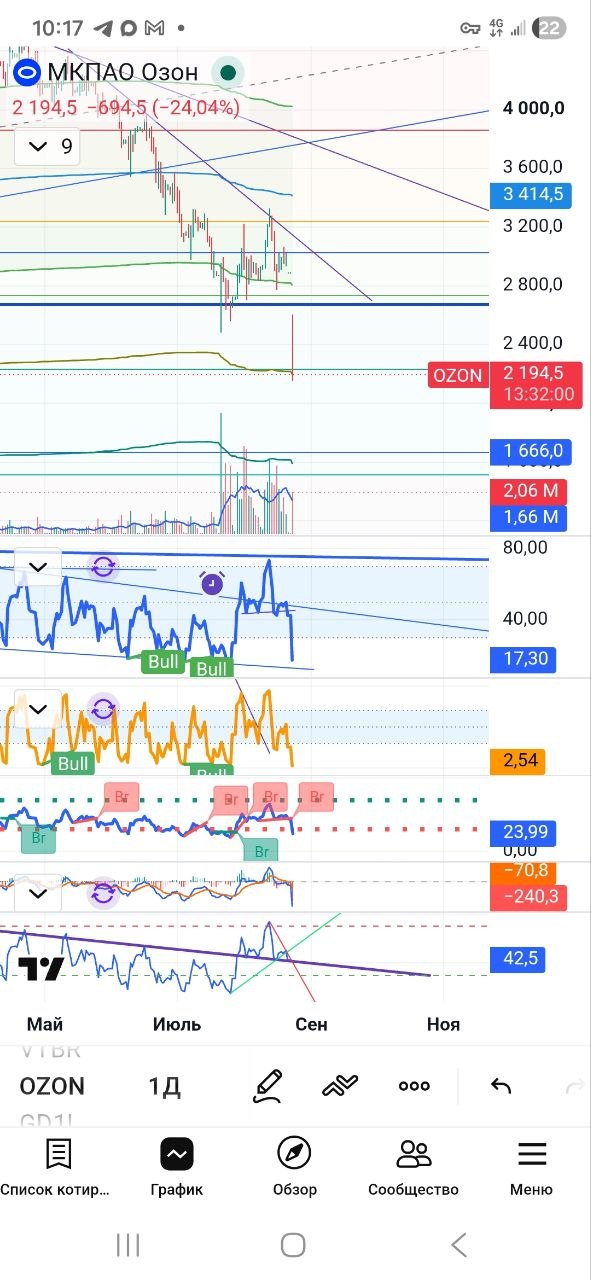Toggle the refresh icon in the -240,3 pane
This screenshot has height=1280, width=591.
pyautogui.click(x=103, y=893)
